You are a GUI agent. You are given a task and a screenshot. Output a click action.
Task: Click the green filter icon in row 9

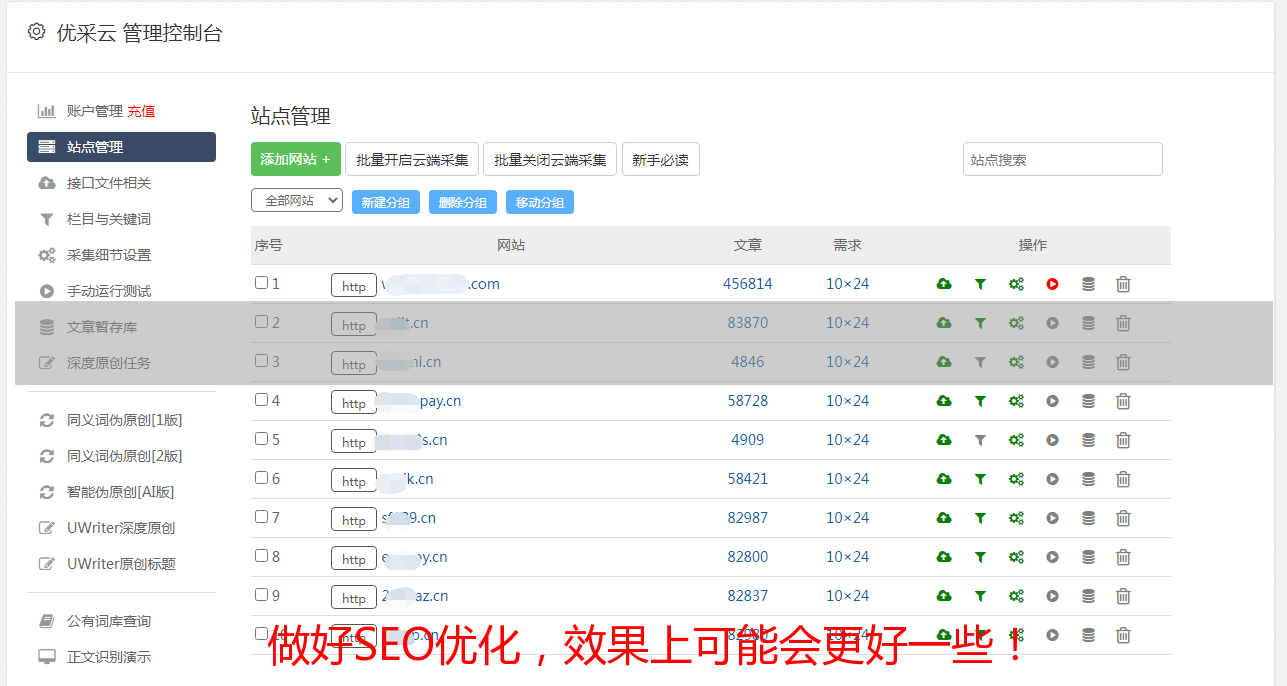tap(980, 596)
